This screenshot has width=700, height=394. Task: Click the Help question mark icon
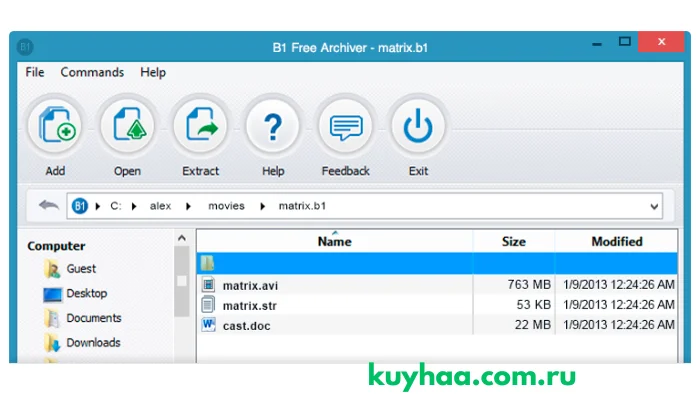pos(273,126)
